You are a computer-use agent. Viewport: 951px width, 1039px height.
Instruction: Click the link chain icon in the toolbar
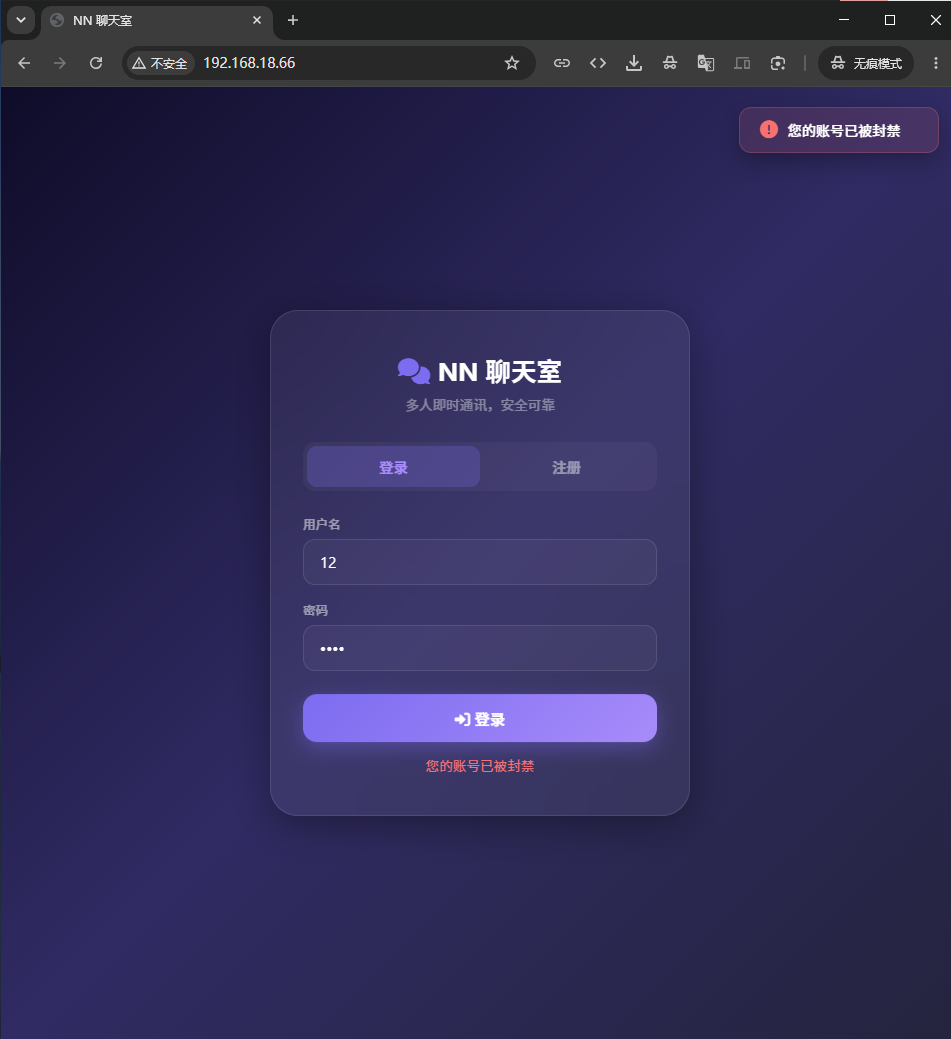pos(562,63)
